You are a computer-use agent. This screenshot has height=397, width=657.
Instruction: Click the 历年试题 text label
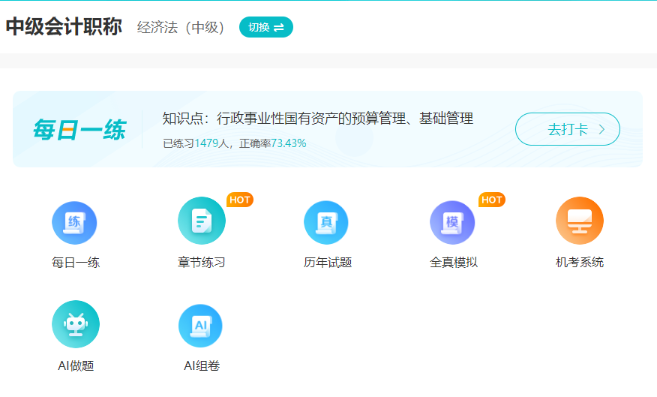[x=328, y=262]
